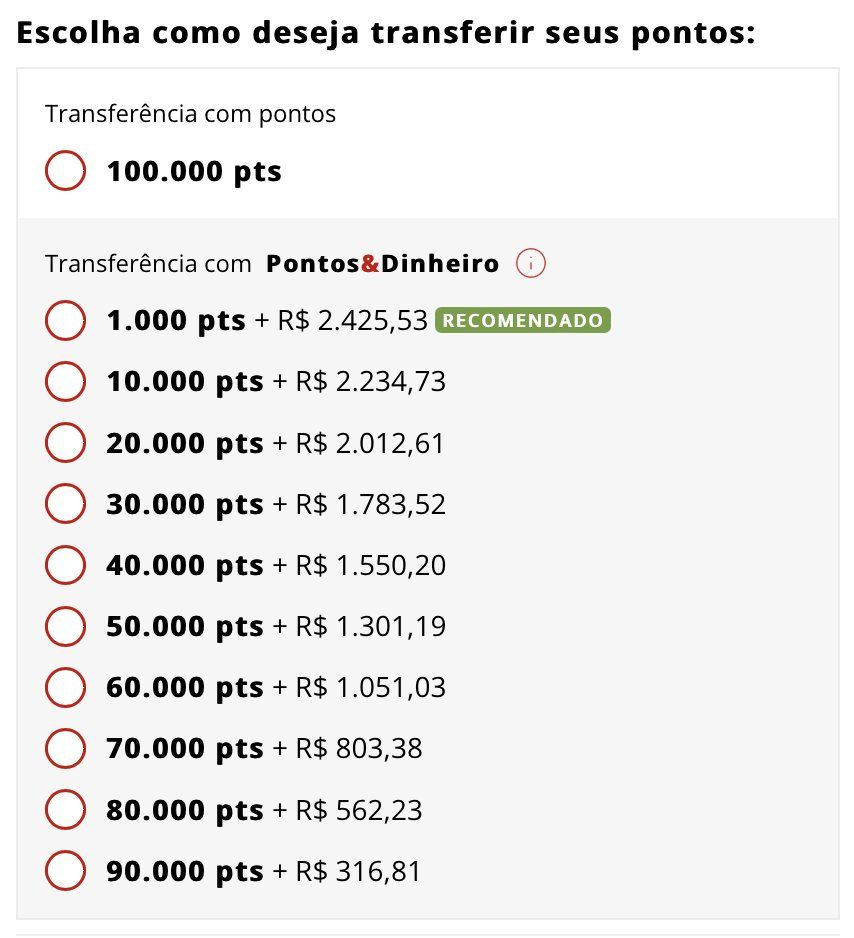Image resolution: width=854 pixels, height=938 pixels.
Task: Click the R$ 803,38 price text
Action: 359,749
